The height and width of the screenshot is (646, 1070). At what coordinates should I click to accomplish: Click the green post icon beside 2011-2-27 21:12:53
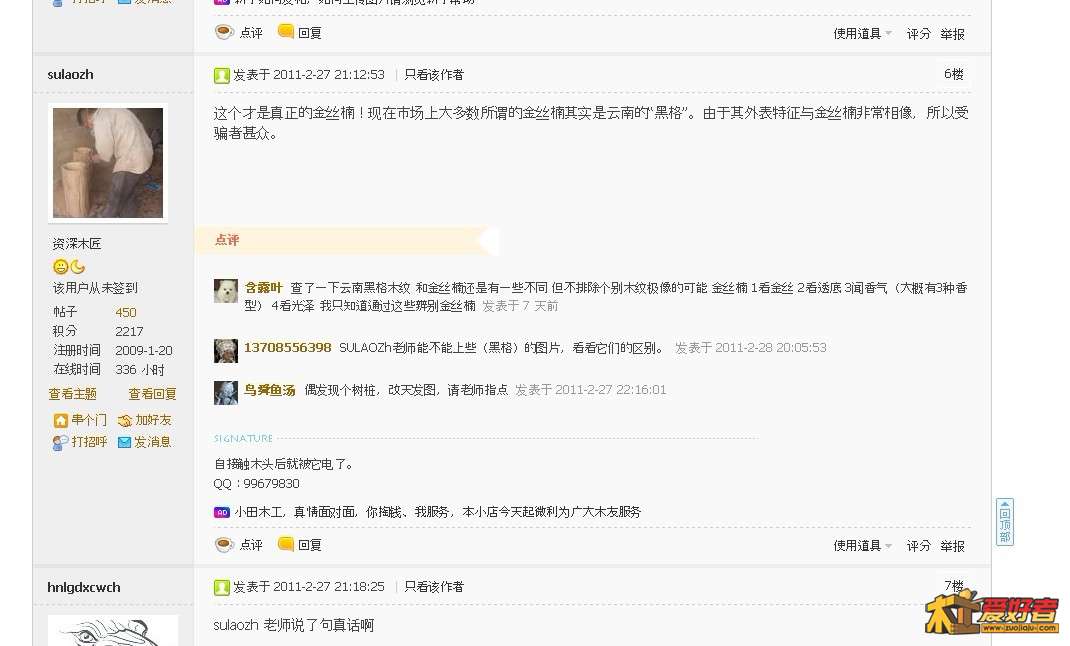[221, 75]
